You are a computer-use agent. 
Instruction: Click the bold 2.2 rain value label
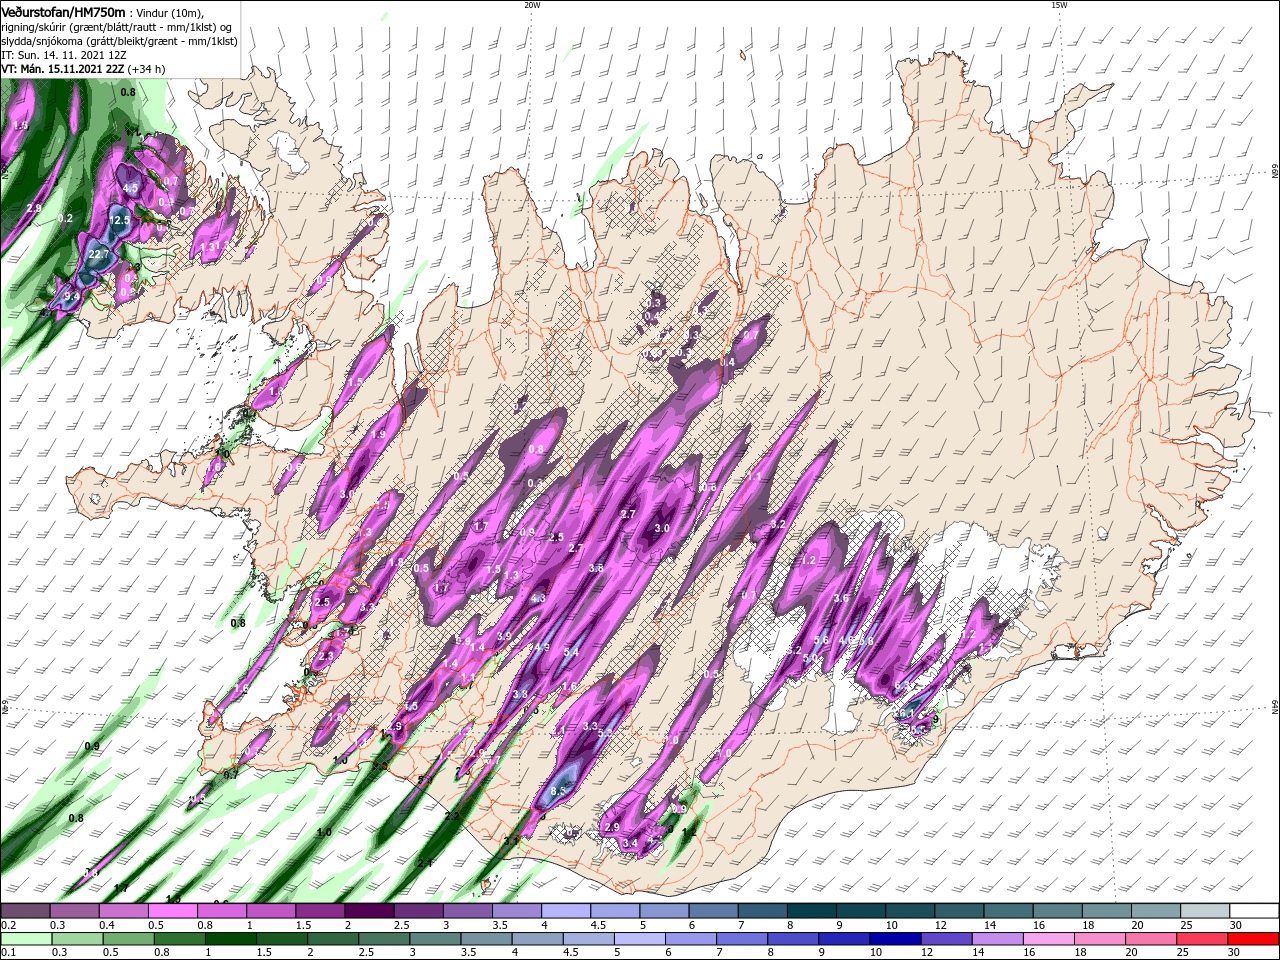tap(452, 816)
